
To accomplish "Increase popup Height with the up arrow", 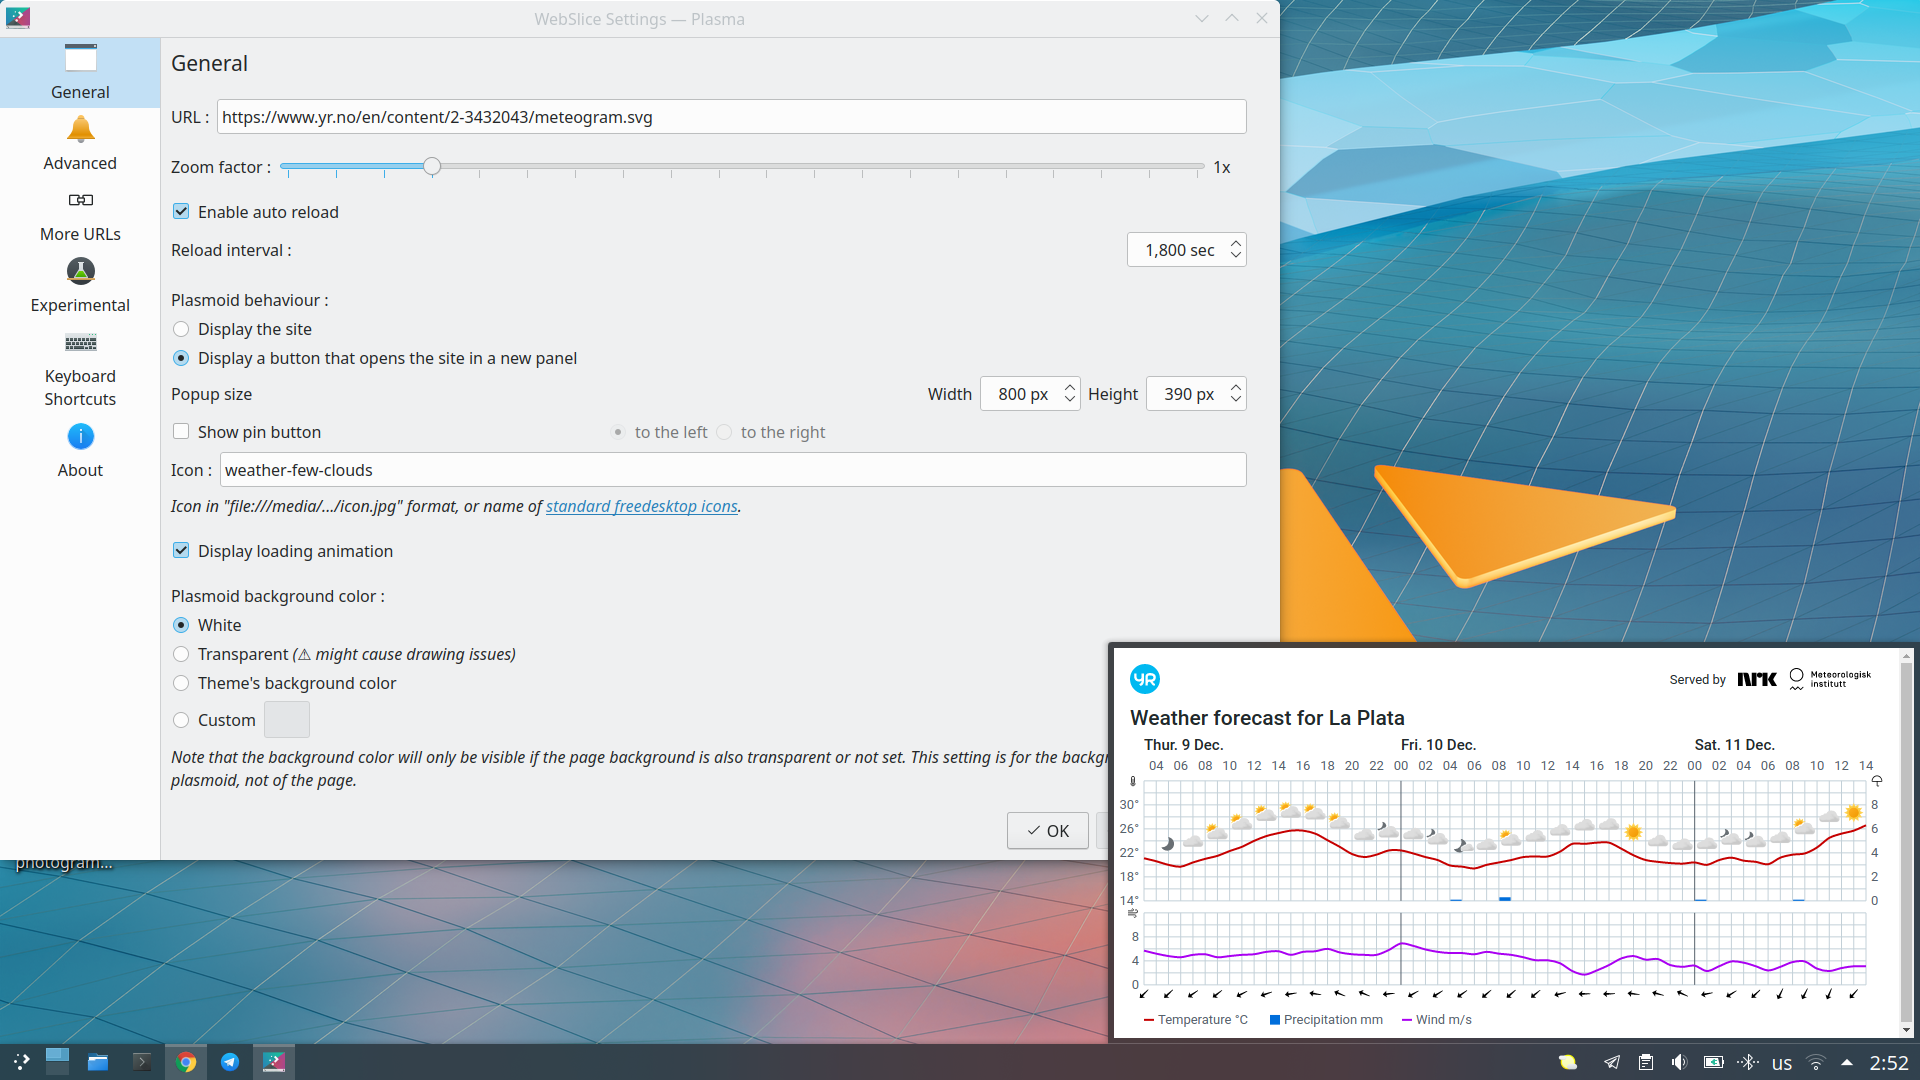I will [x=1236, y=387].
